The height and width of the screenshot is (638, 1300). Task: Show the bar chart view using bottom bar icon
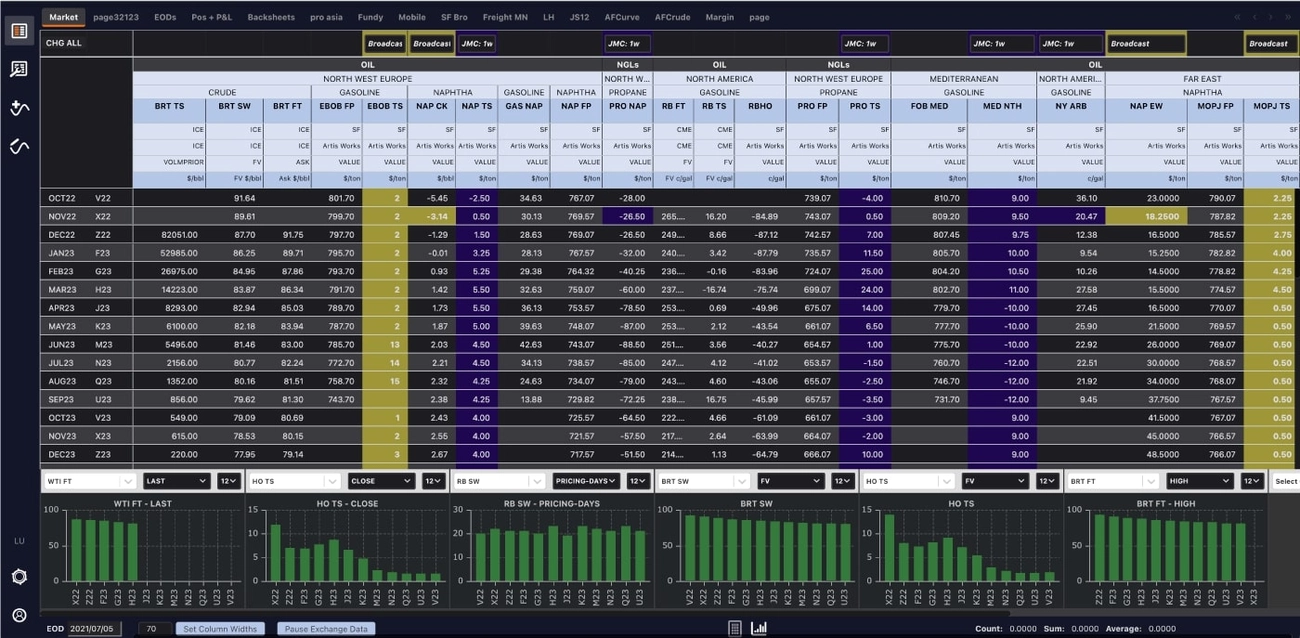[759, 628]
